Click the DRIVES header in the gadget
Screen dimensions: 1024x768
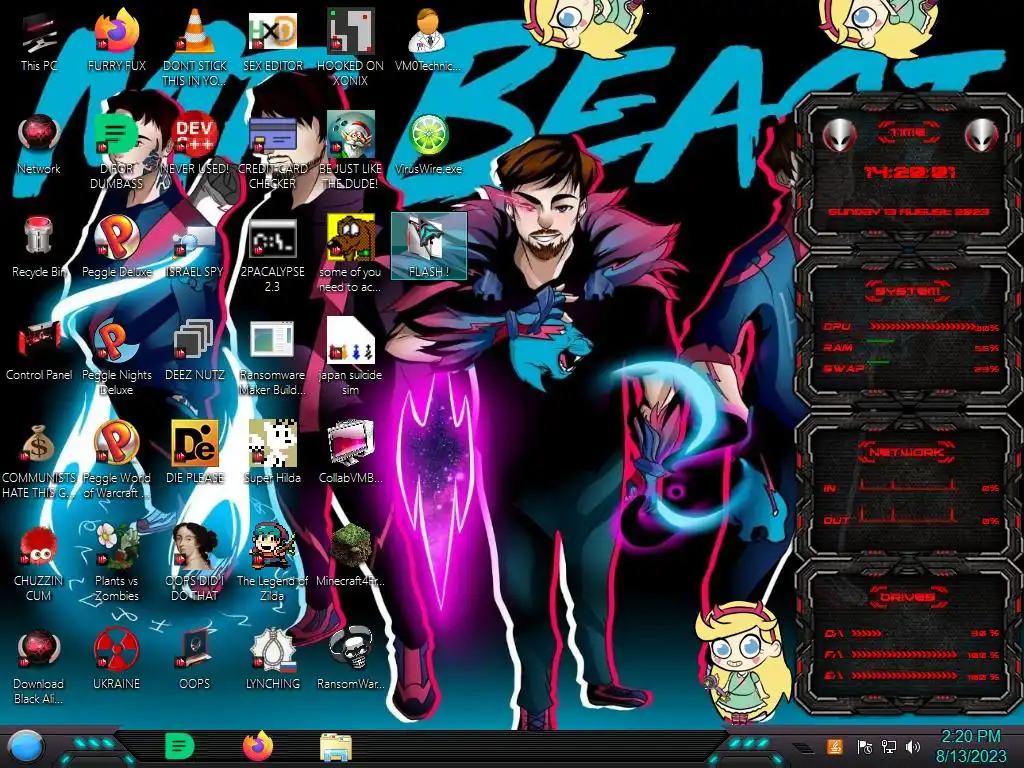click(x=907, y=597)
